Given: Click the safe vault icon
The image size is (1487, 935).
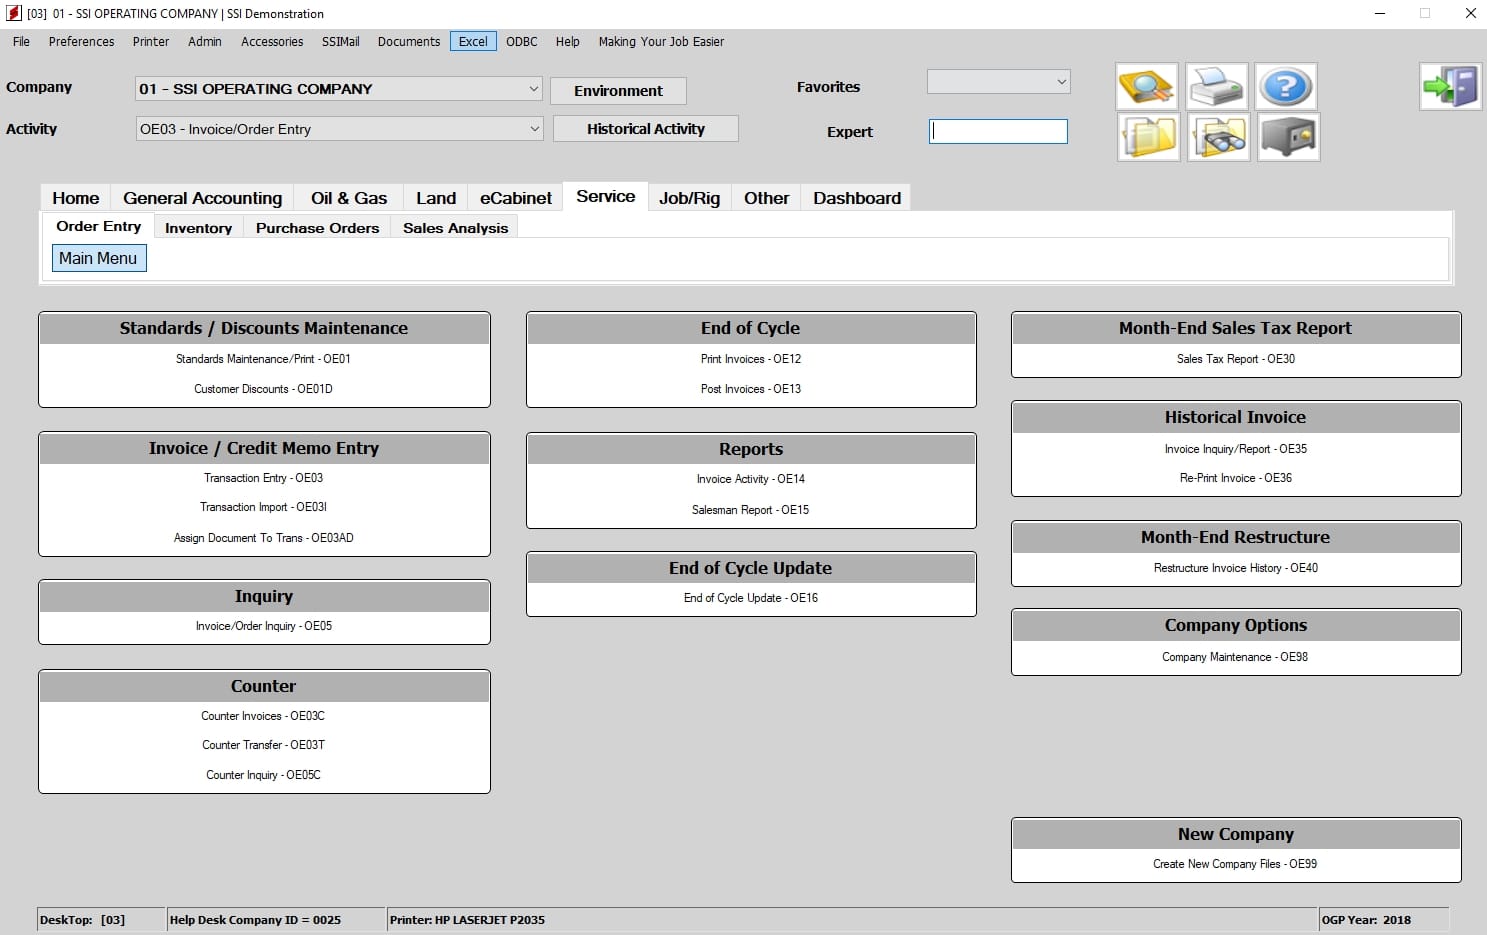Looking at the screenshot, I should coord(1286,137).
